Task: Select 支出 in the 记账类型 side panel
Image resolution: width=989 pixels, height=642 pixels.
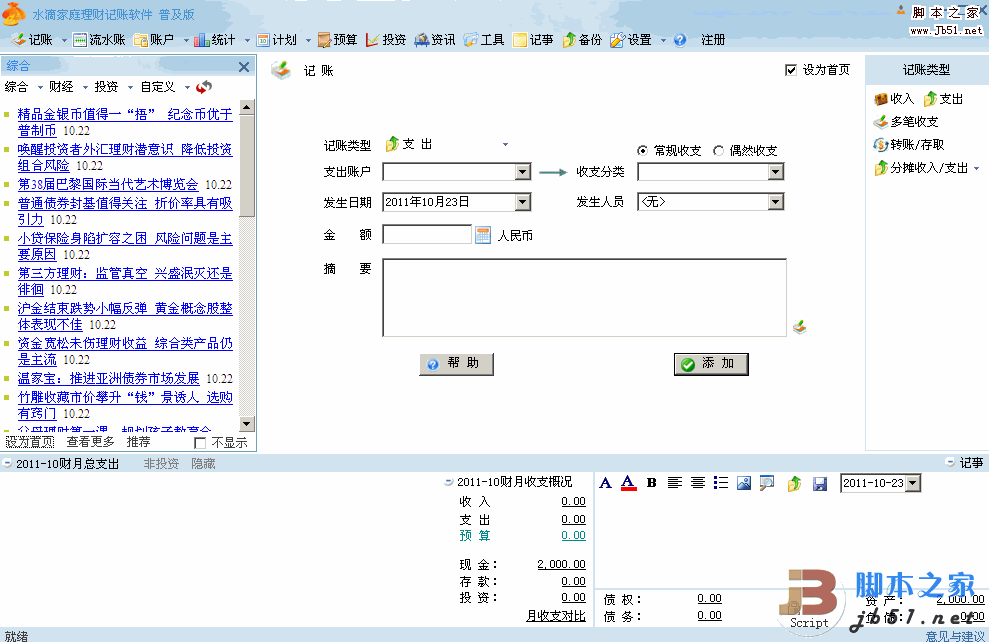Action: coord(944,99)
